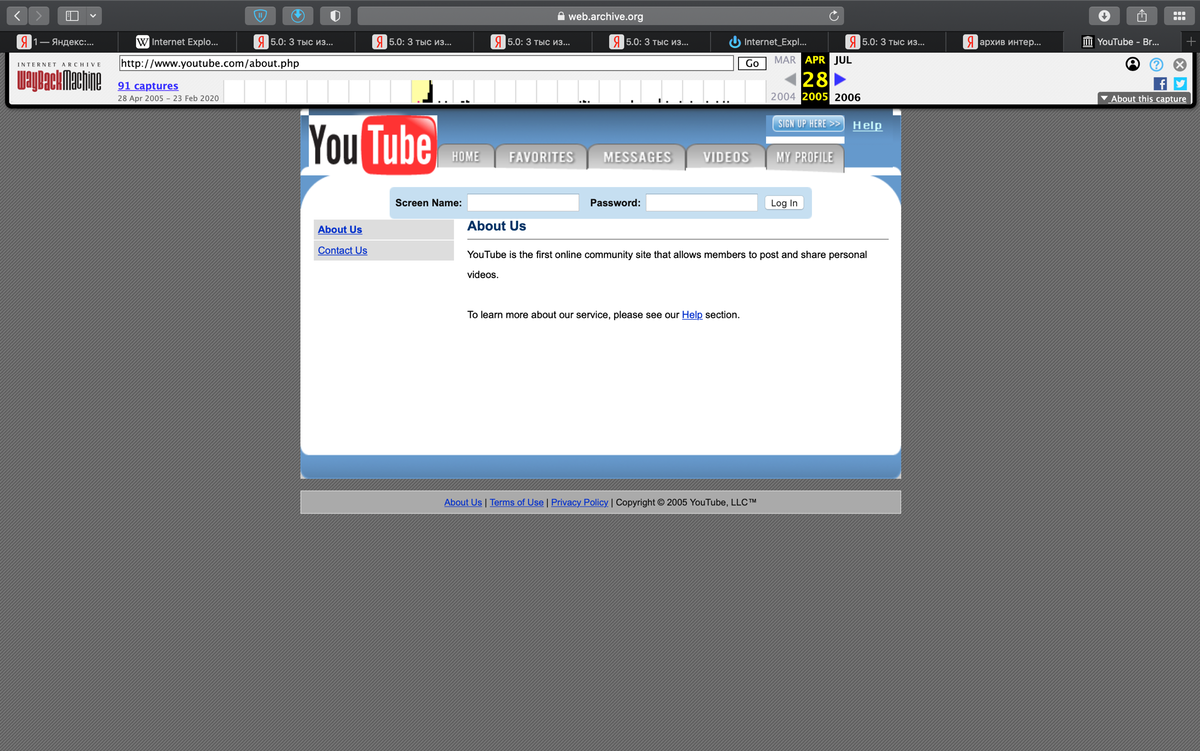Open the privacy shield icon beside address bar

tap(335, 16)
